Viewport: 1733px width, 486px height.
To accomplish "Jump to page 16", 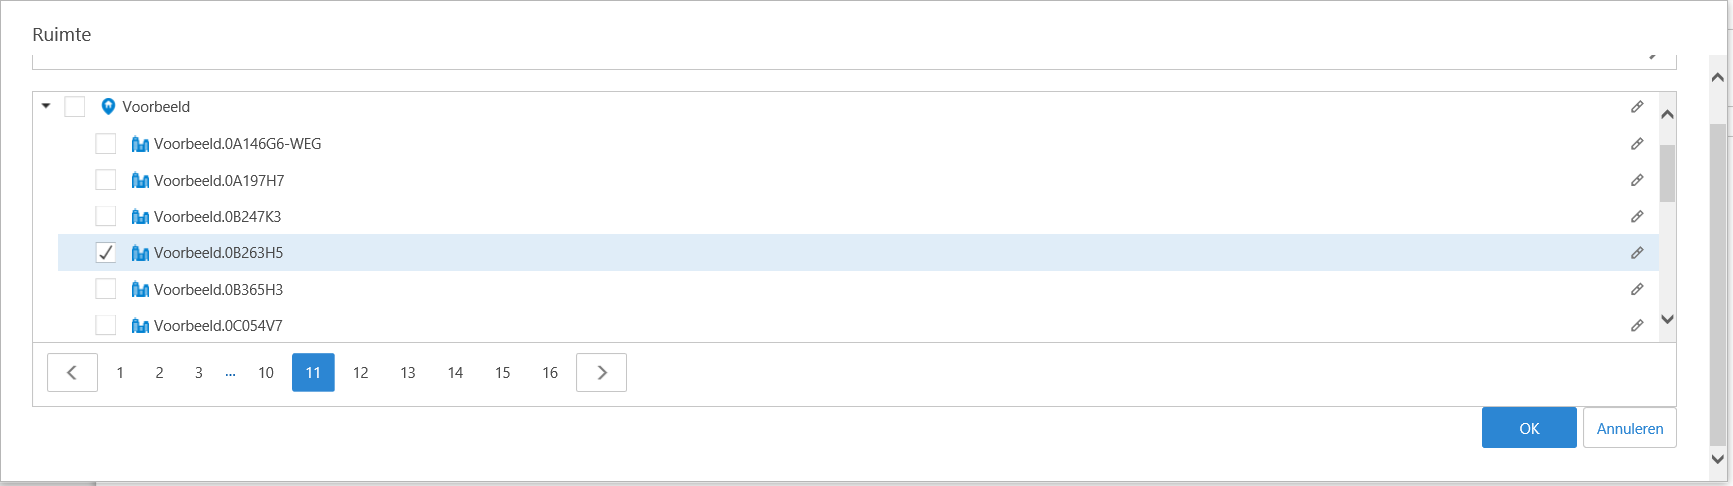I will pos(550,372).
